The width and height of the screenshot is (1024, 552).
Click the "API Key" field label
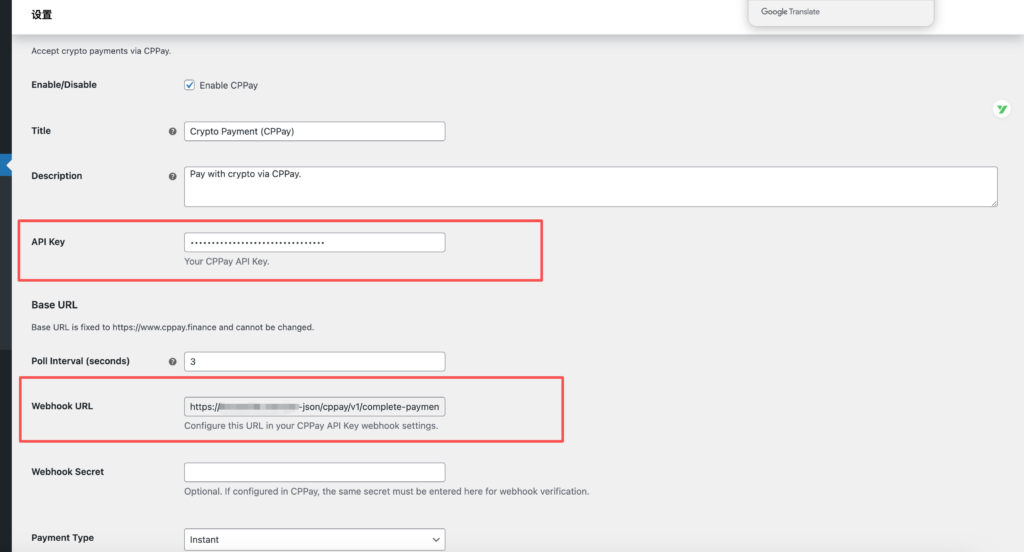click(x=48, y=242)
